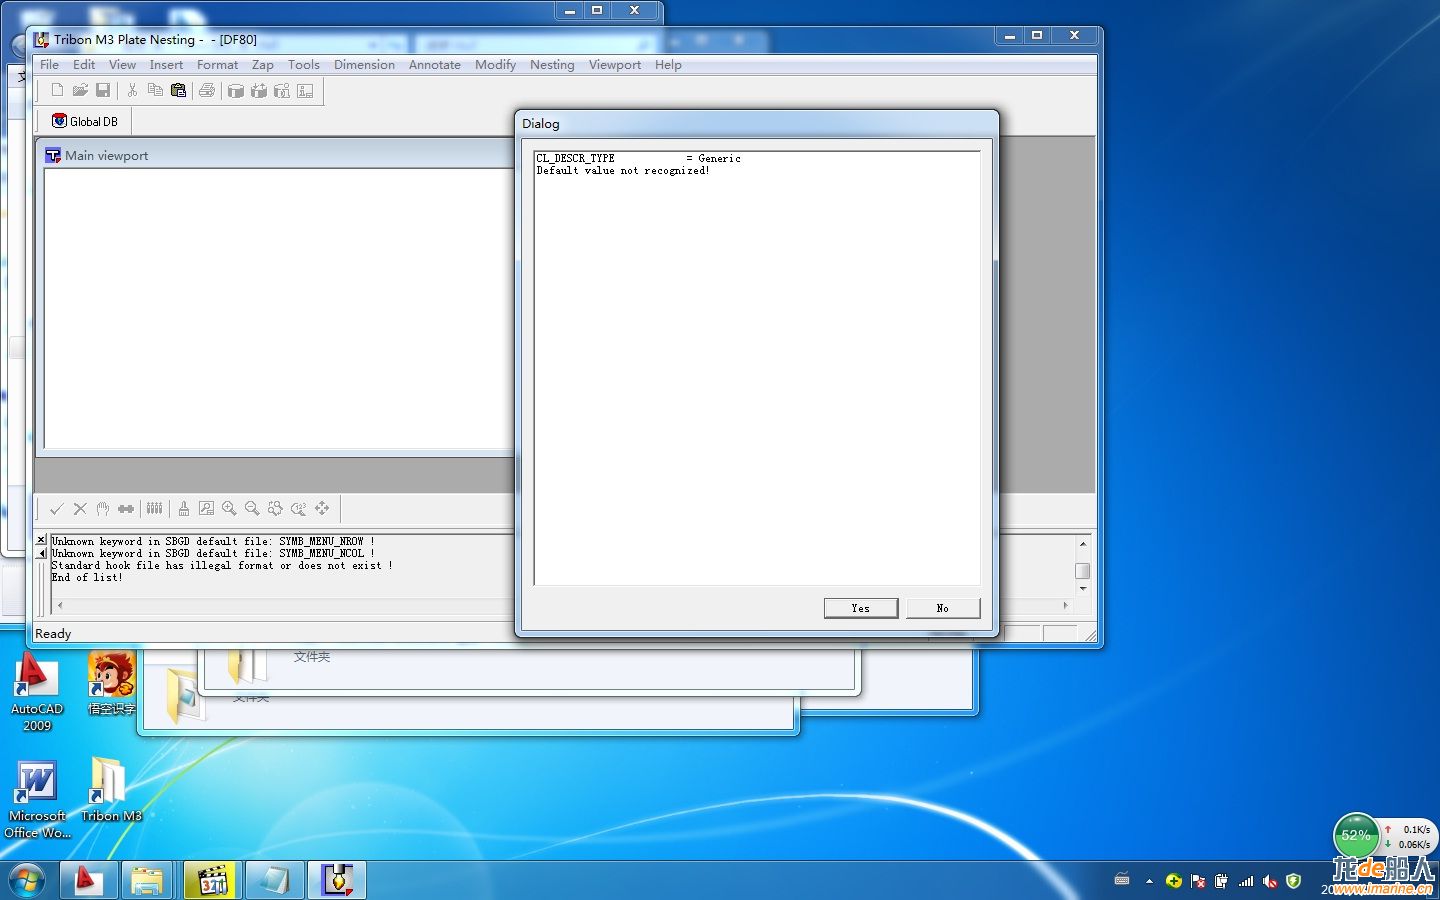This screenshot has width=1440, height=900.
Task: Click the dumbbell-shaped toolbar icon
Action: pos(126,508)
